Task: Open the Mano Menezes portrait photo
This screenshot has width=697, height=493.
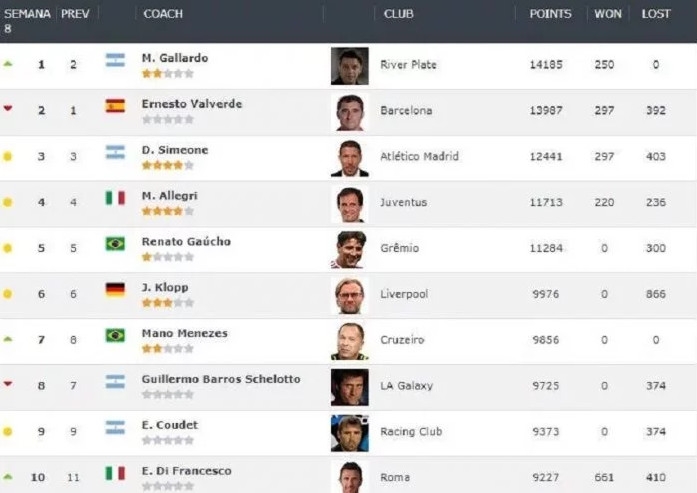Action: coord(350,341)
